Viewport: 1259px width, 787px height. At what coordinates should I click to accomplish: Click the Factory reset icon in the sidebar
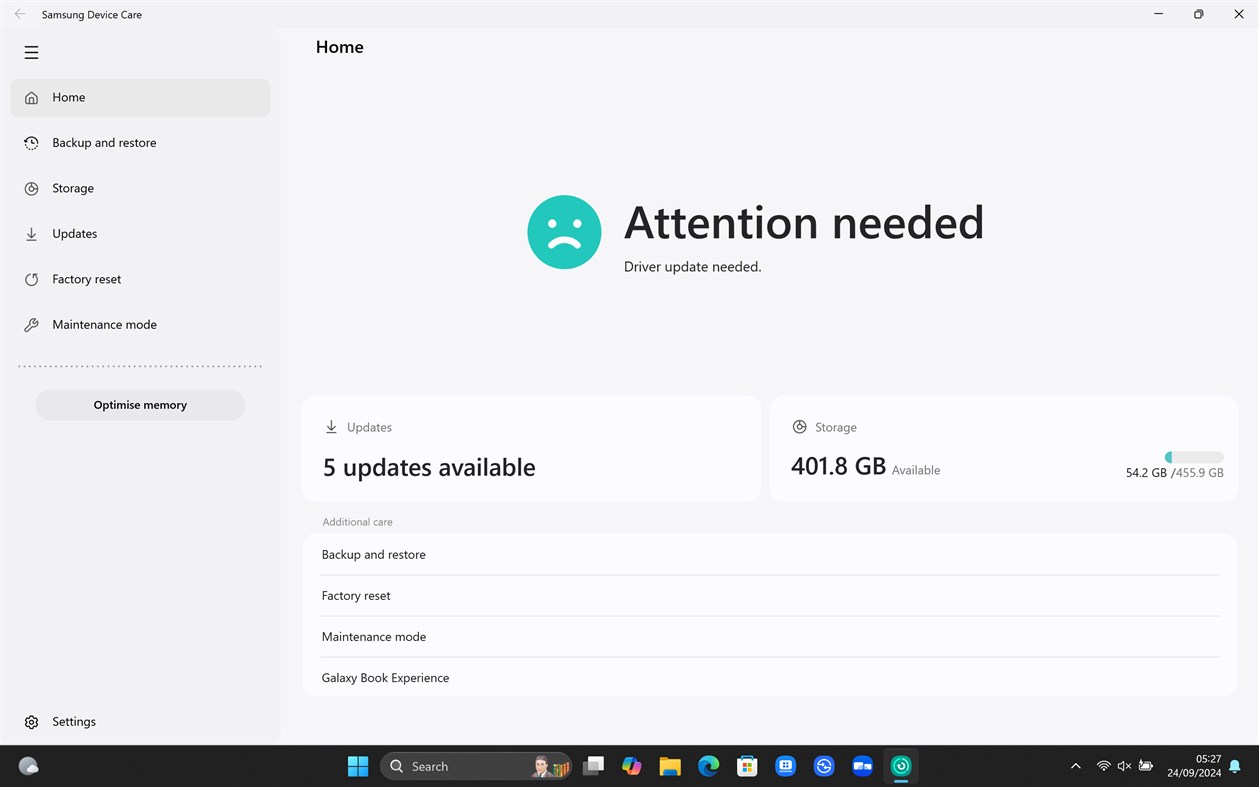coord(31,279)
